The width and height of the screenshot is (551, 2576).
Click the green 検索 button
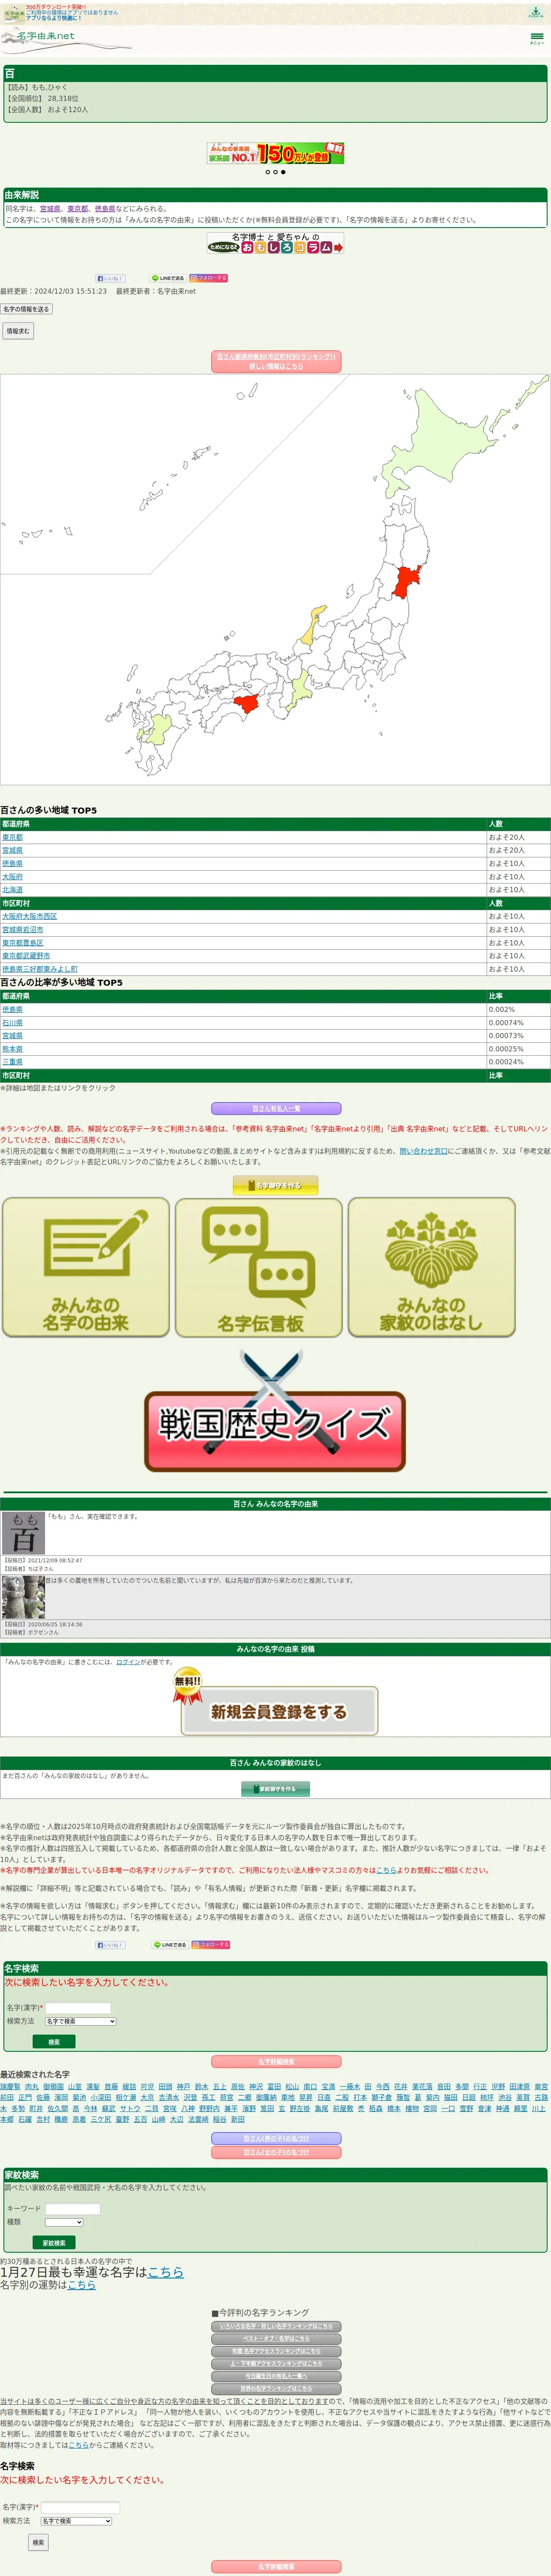[x=54, y=2042]
